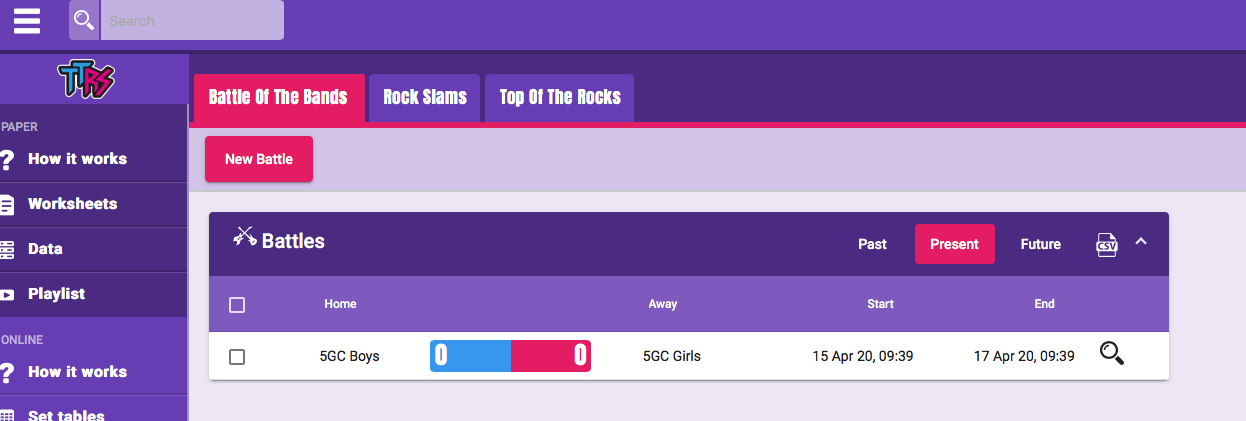Viewport: 1246px width, 421px height.
Task: Switch to the Rock Slams tab
Action: click(x=425, y=98)
